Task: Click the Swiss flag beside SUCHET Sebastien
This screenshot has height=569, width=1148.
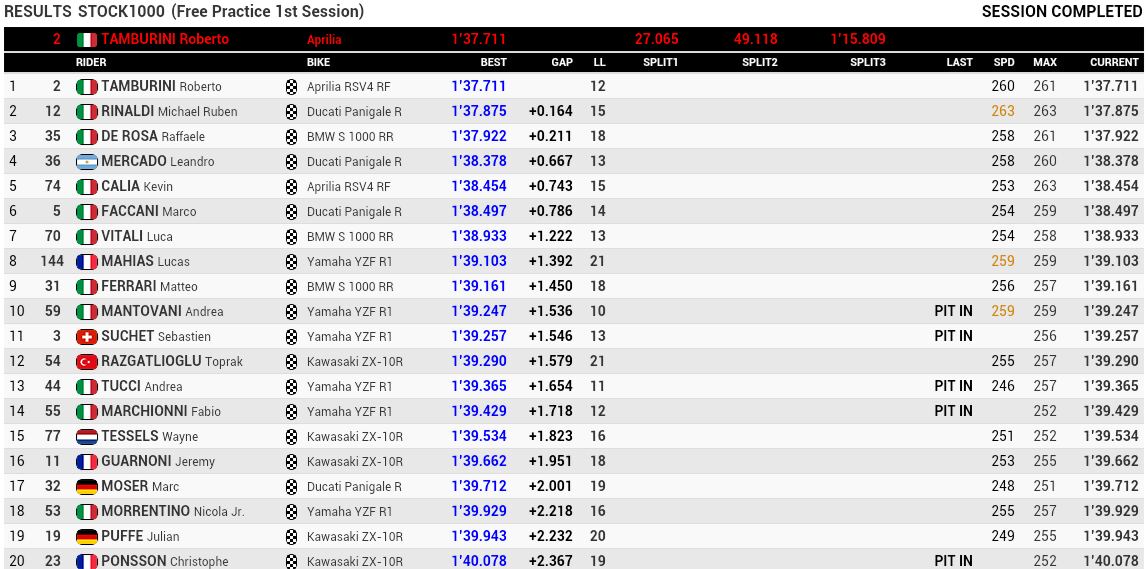Action: [x=86, y=337]
